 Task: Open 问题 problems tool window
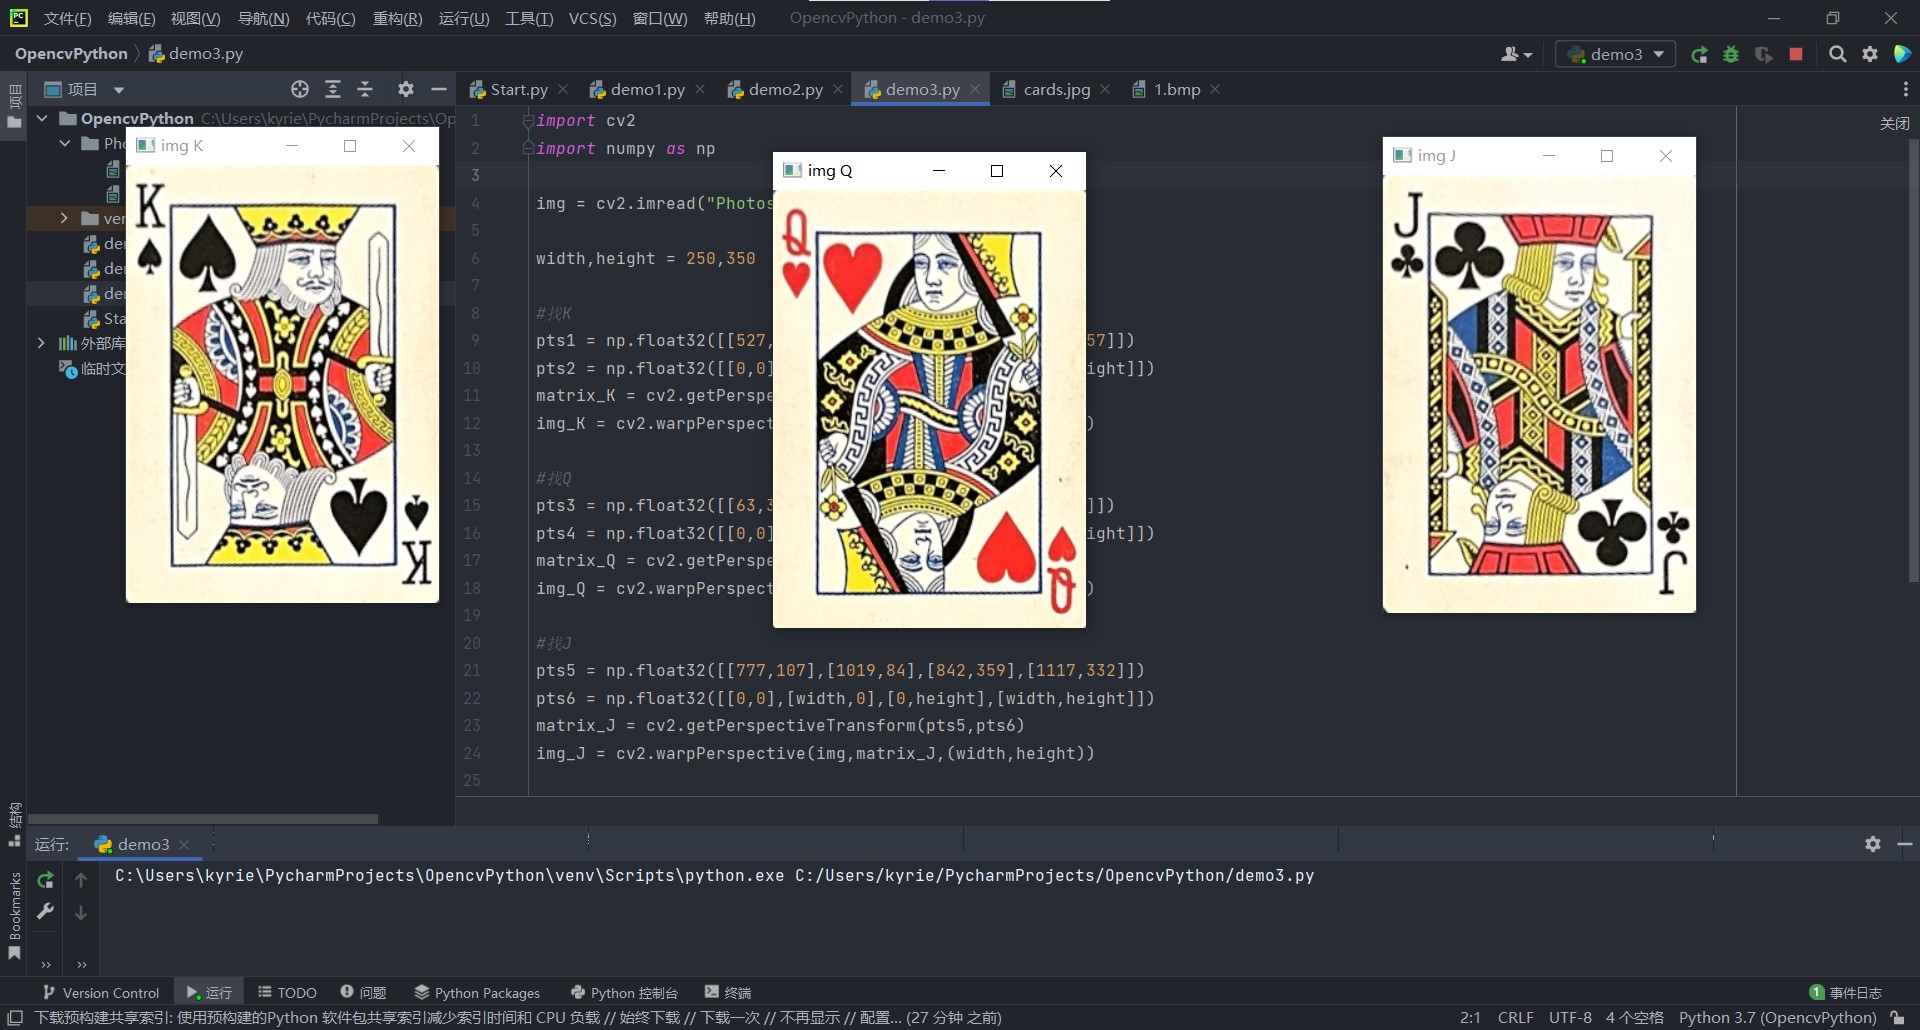pyautogui.click(x=363, y=992)
